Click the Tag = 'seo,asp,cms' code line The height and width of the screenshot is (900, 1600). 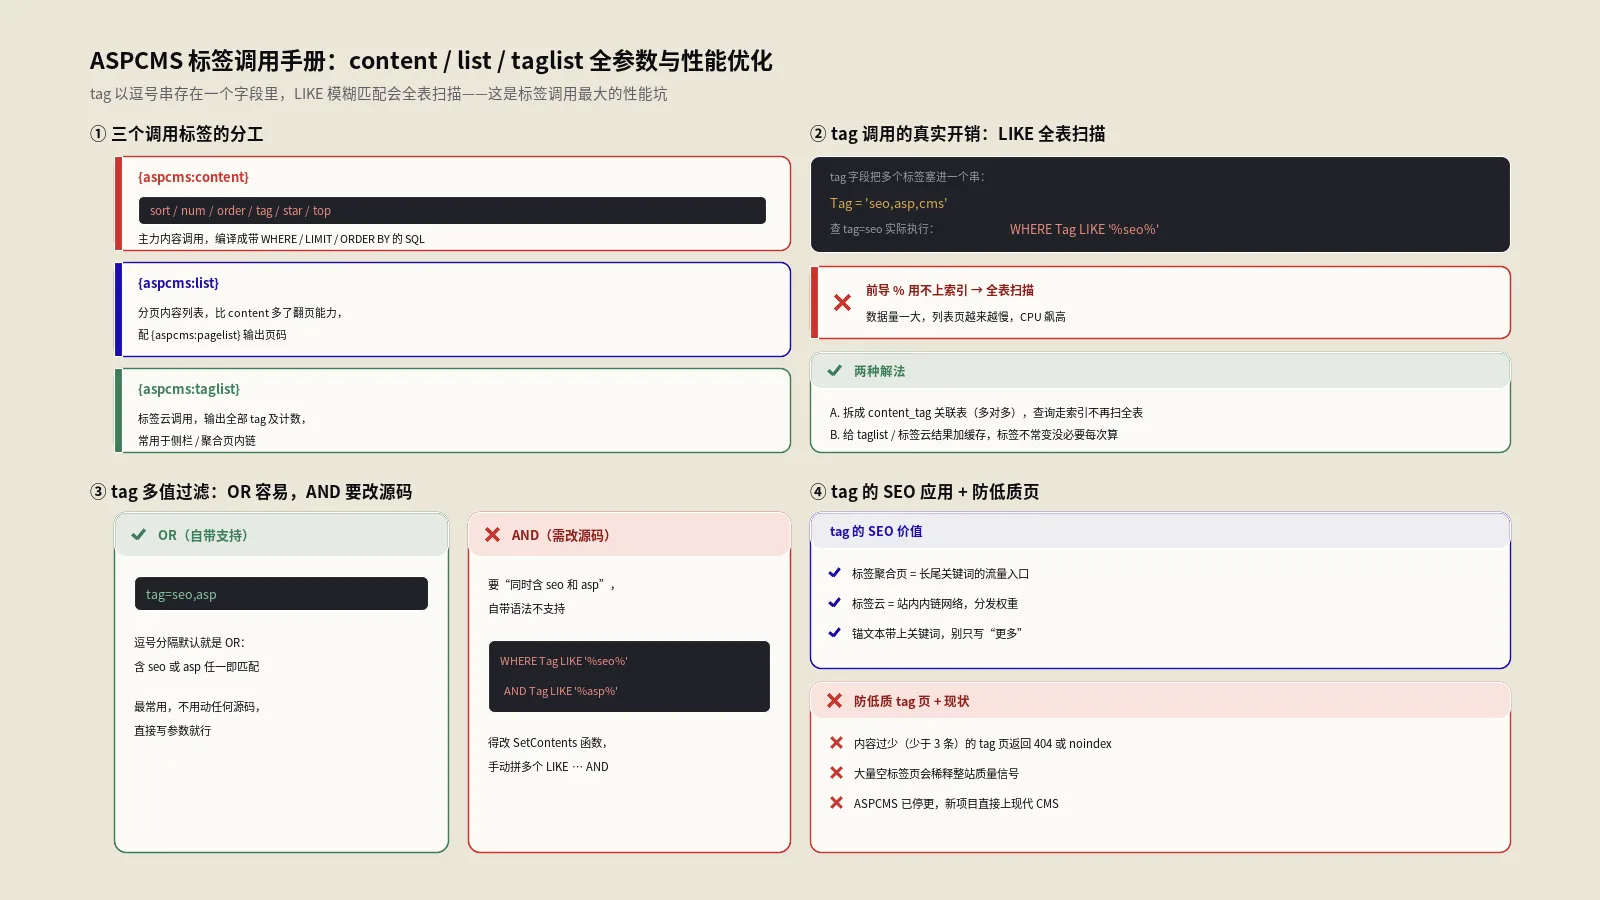pyautogui.click(x=888, y=203)
